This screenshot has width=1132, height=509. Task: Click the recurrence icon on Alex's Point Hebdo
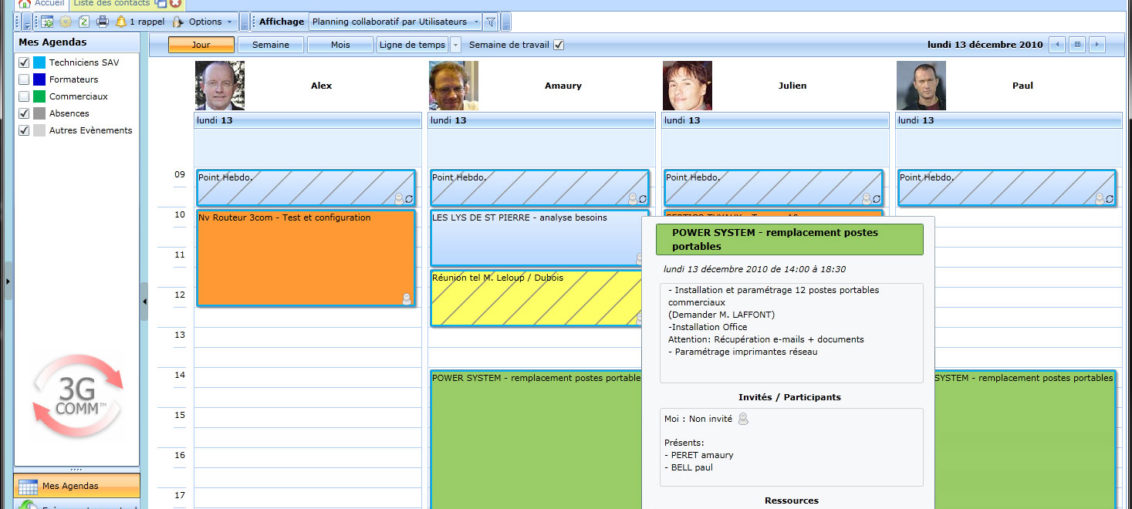(409, 199)
